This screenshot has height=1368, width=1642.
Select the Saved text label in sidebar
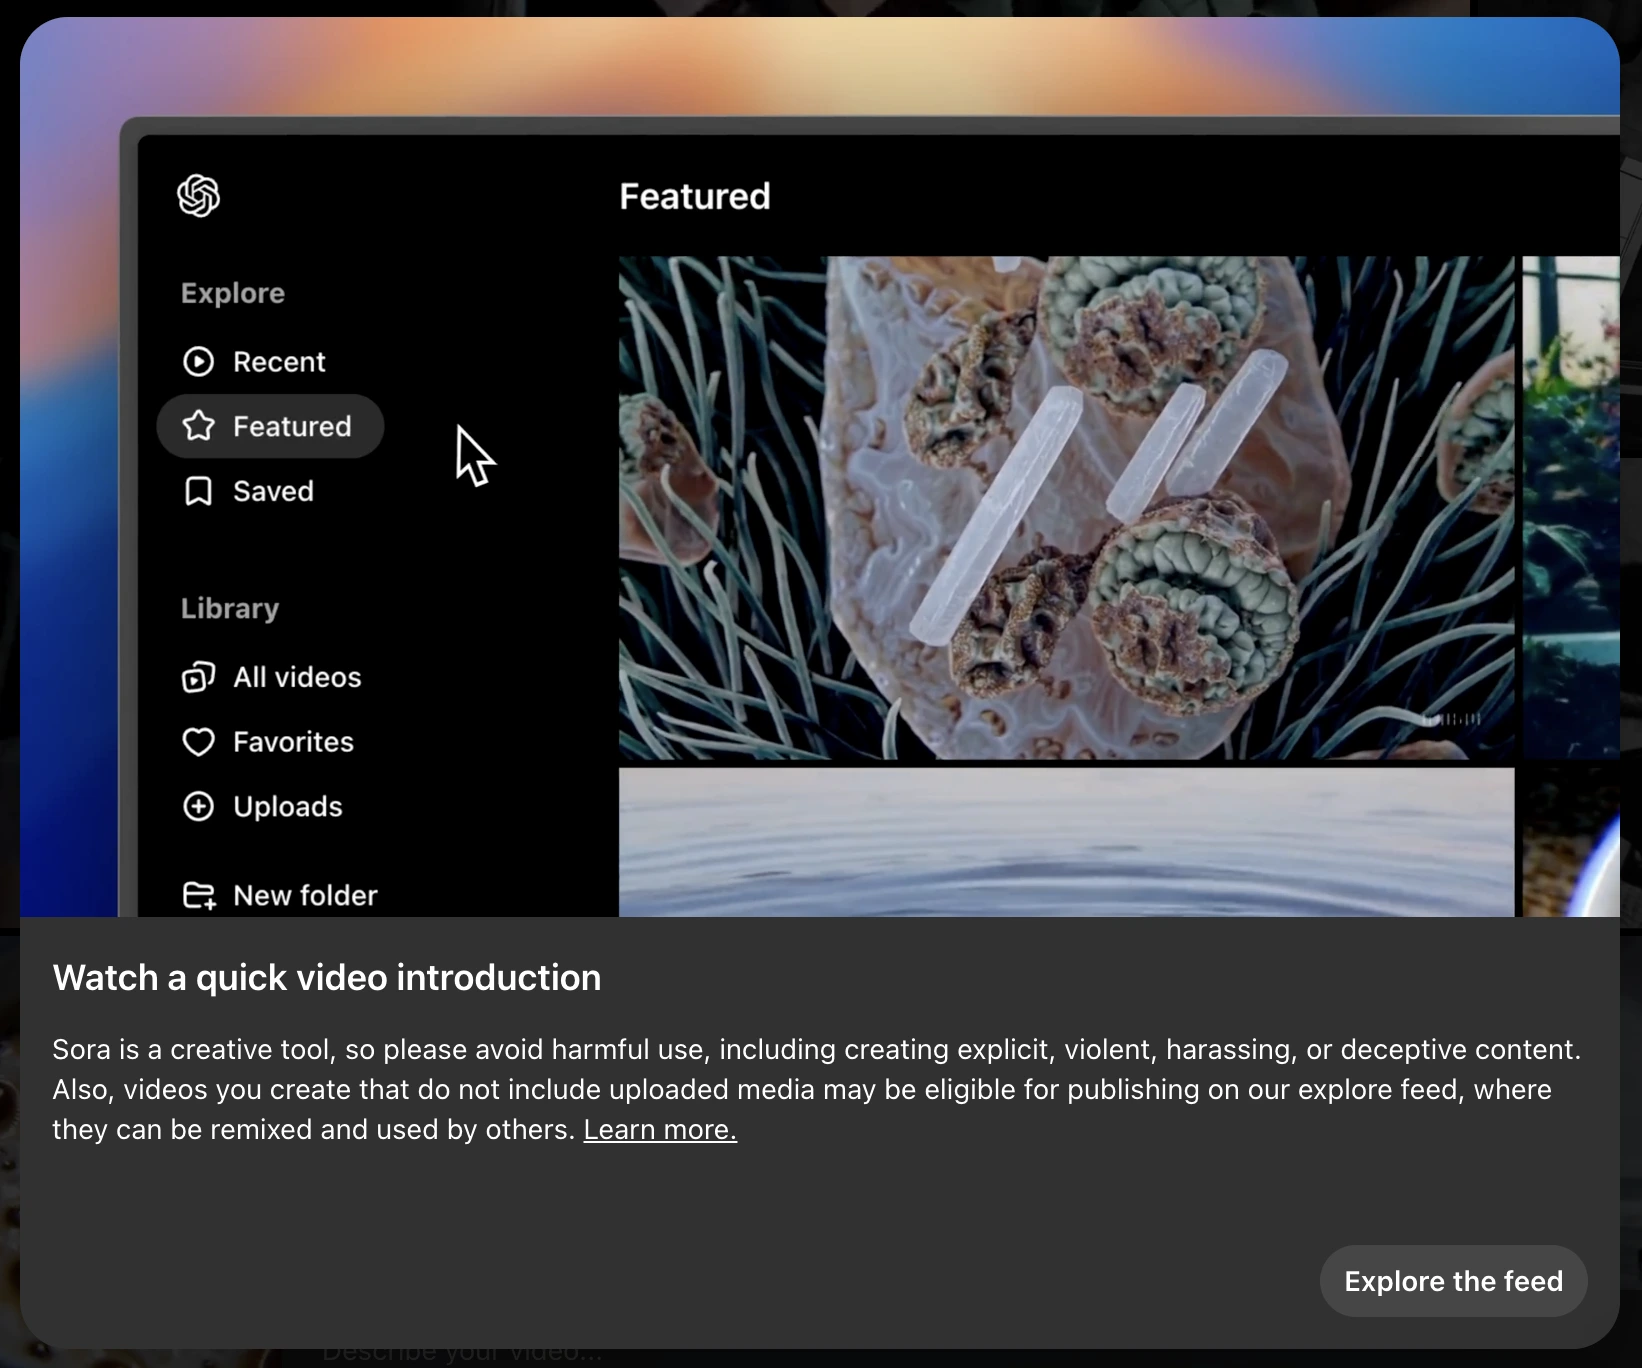[273, 491]
